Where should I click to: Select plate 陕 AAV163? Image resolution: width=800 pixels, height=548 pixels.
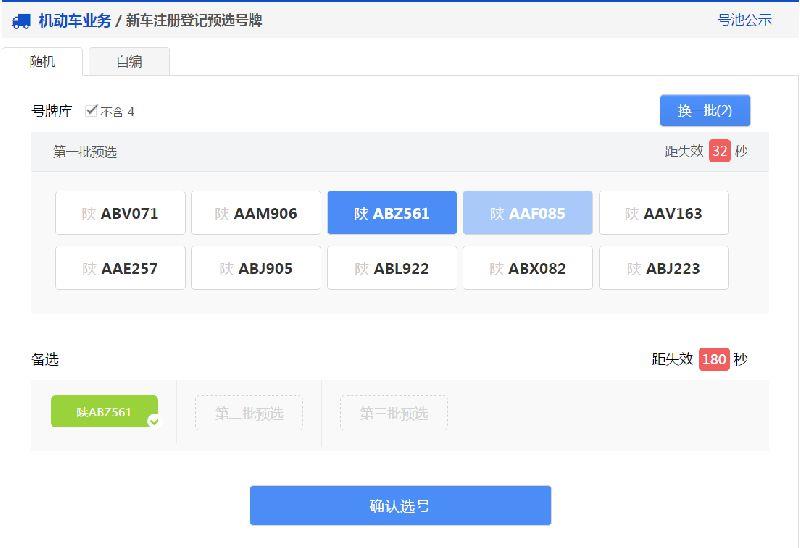(664, 213)
